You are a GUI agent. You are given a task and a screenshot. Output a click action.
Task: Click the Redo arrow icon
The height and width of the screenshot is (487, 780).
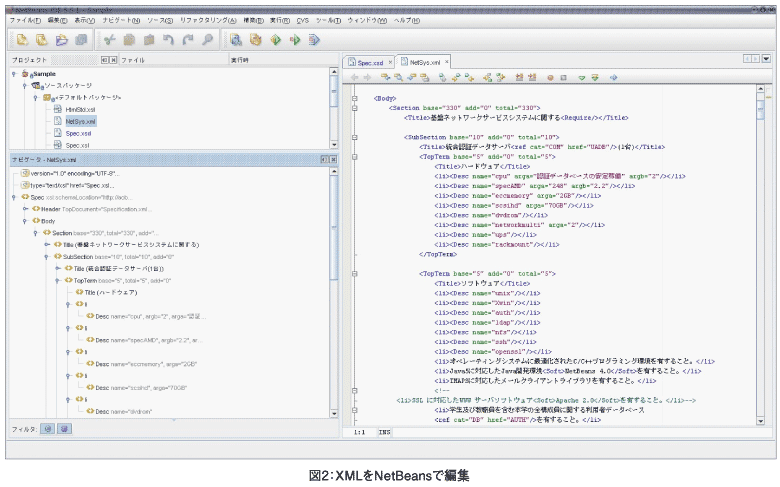click(188, 39)
